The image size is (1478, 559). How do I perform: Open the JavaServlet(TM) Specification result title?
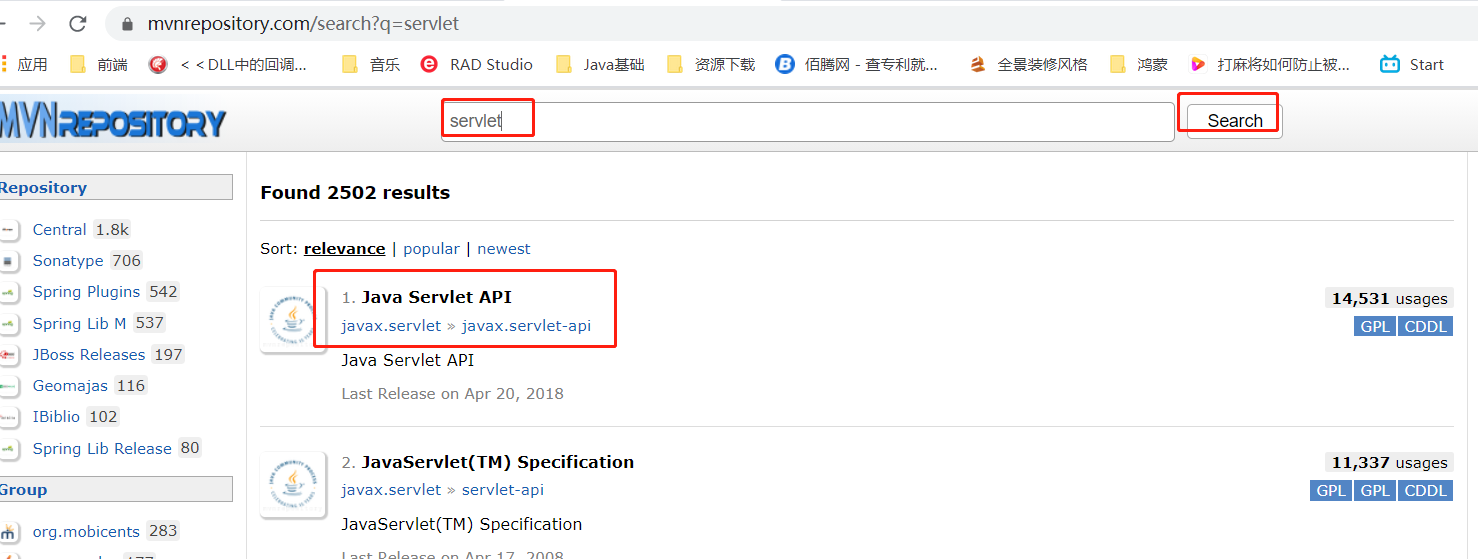(498, 462)
